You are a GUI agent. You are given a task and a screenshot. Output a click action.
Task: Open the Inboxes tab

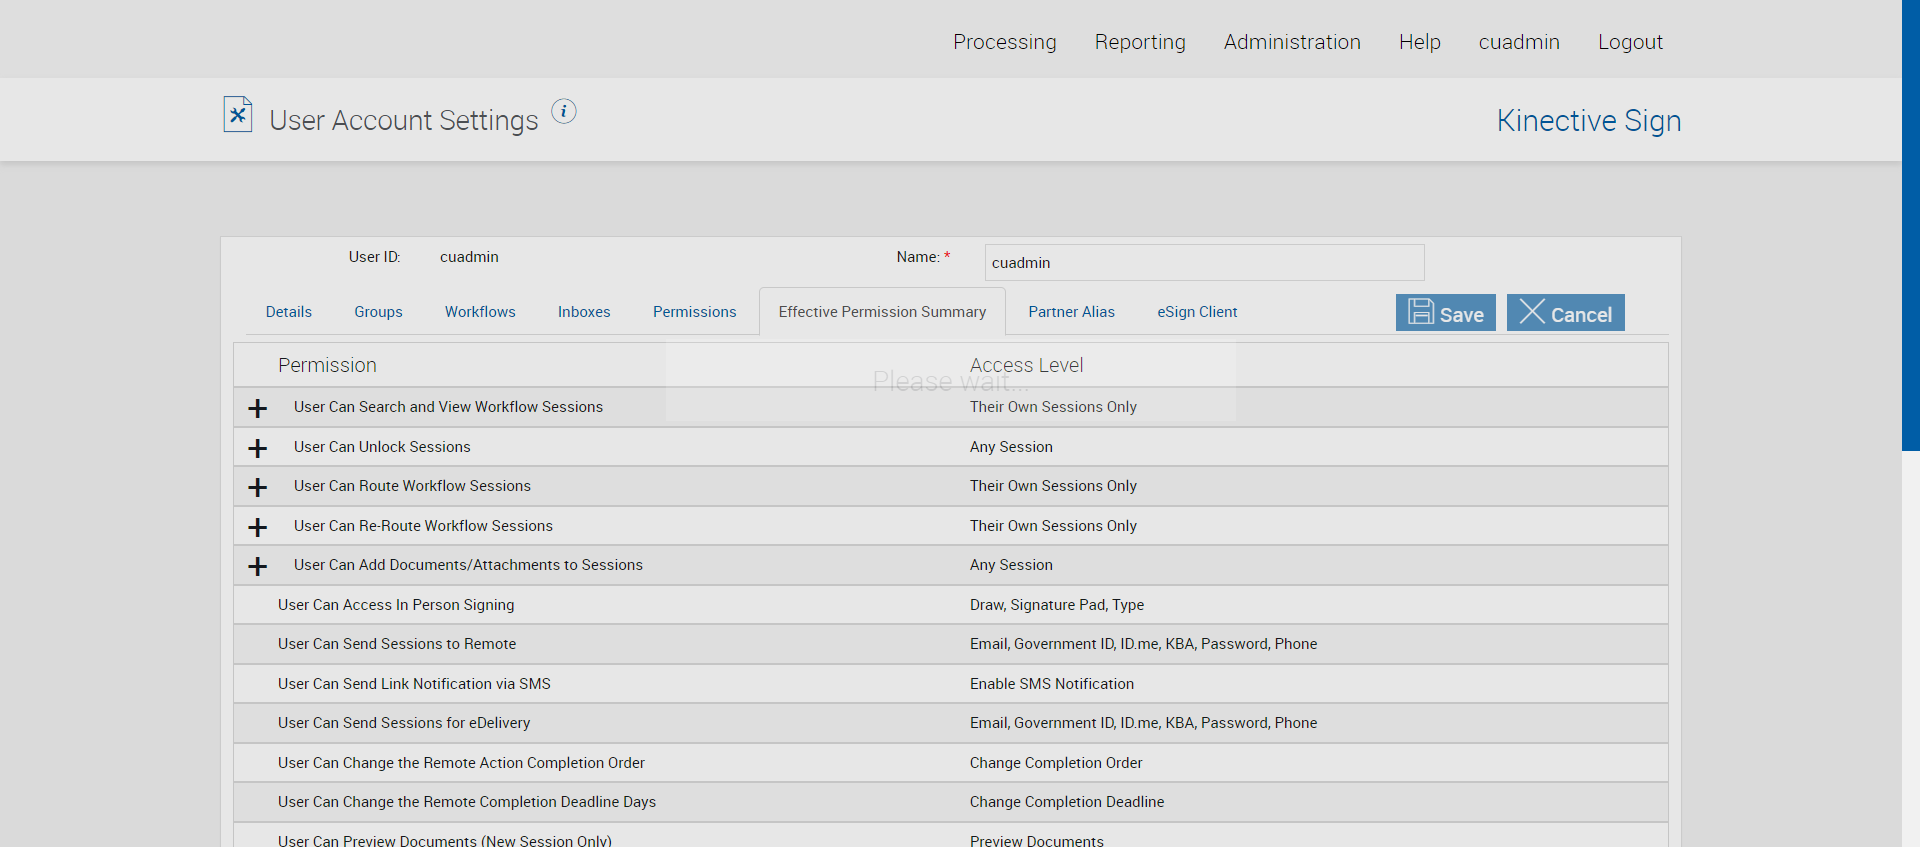tap(584, 312)
